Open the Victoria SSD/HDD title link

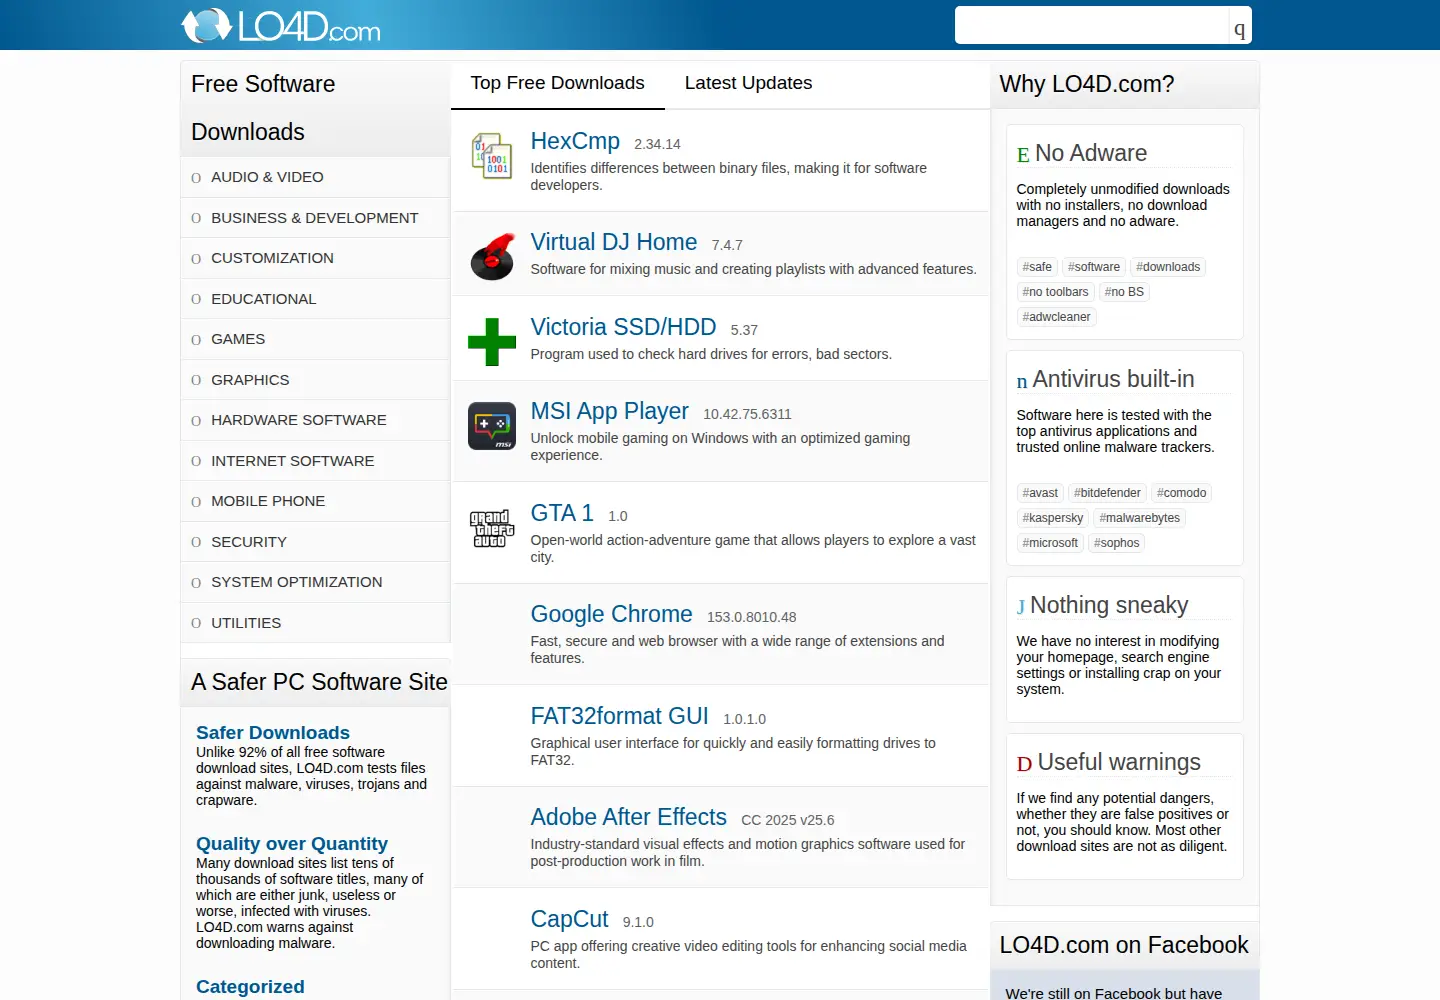point(623,327)
